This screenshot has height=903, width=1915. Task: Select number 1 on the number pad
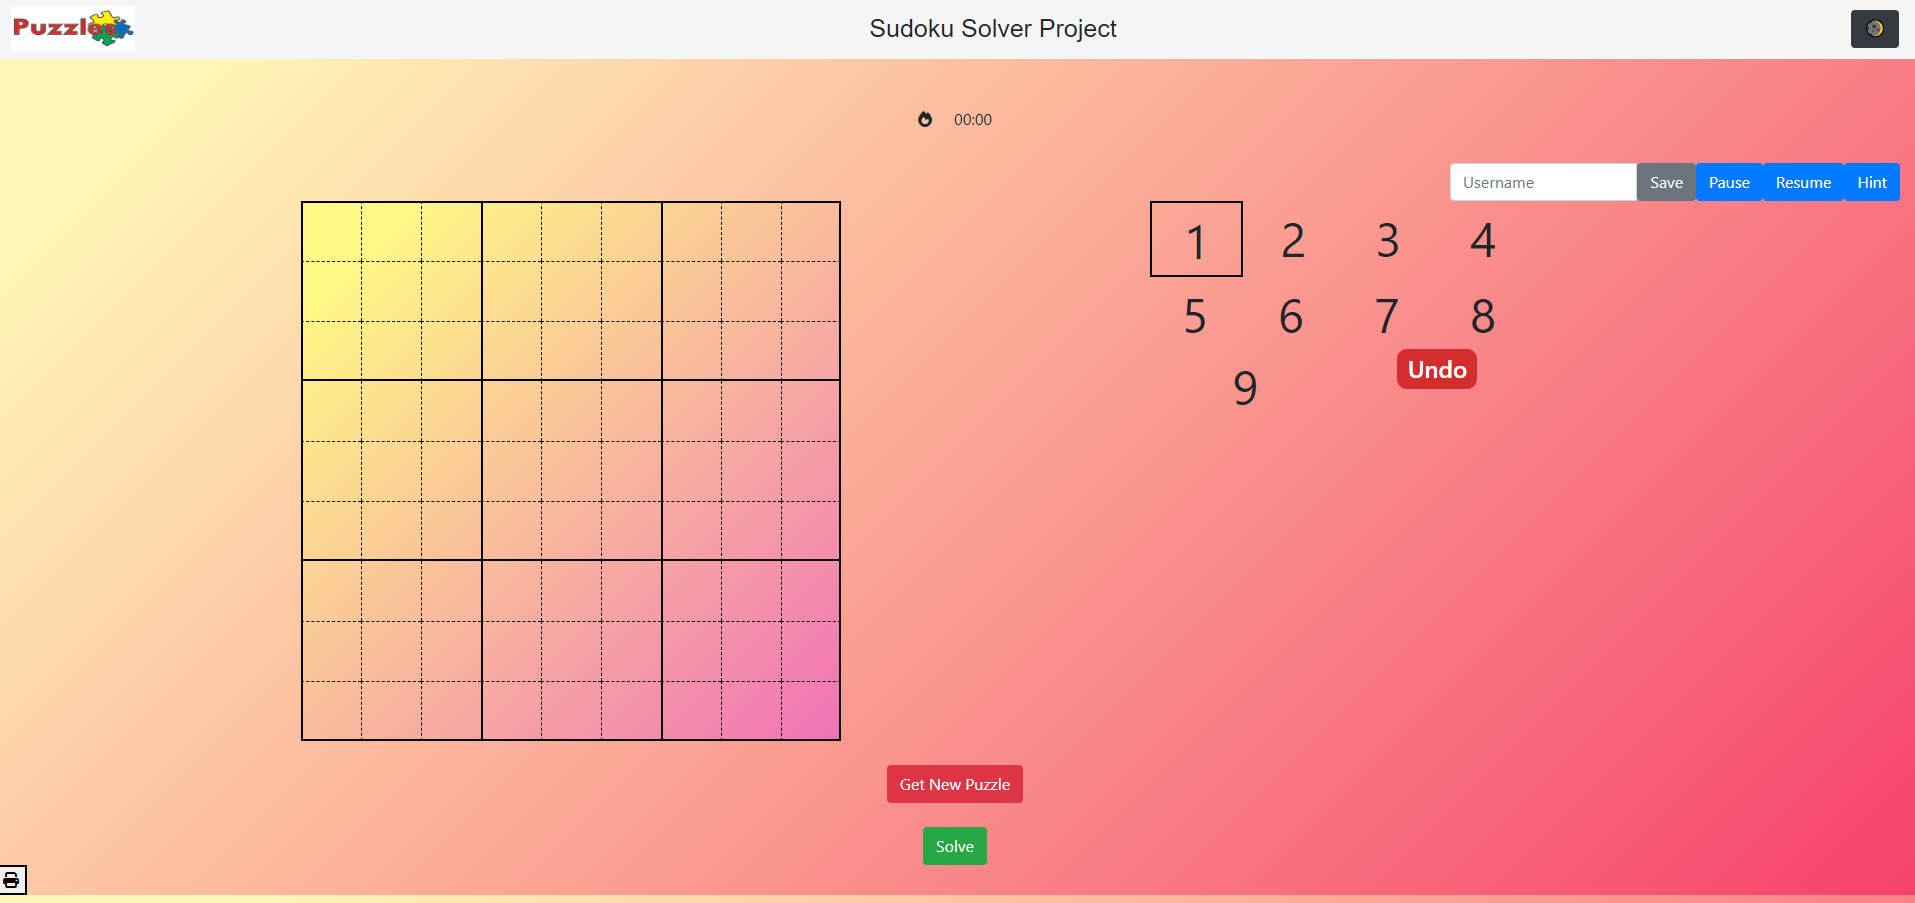pos(1196,239)
